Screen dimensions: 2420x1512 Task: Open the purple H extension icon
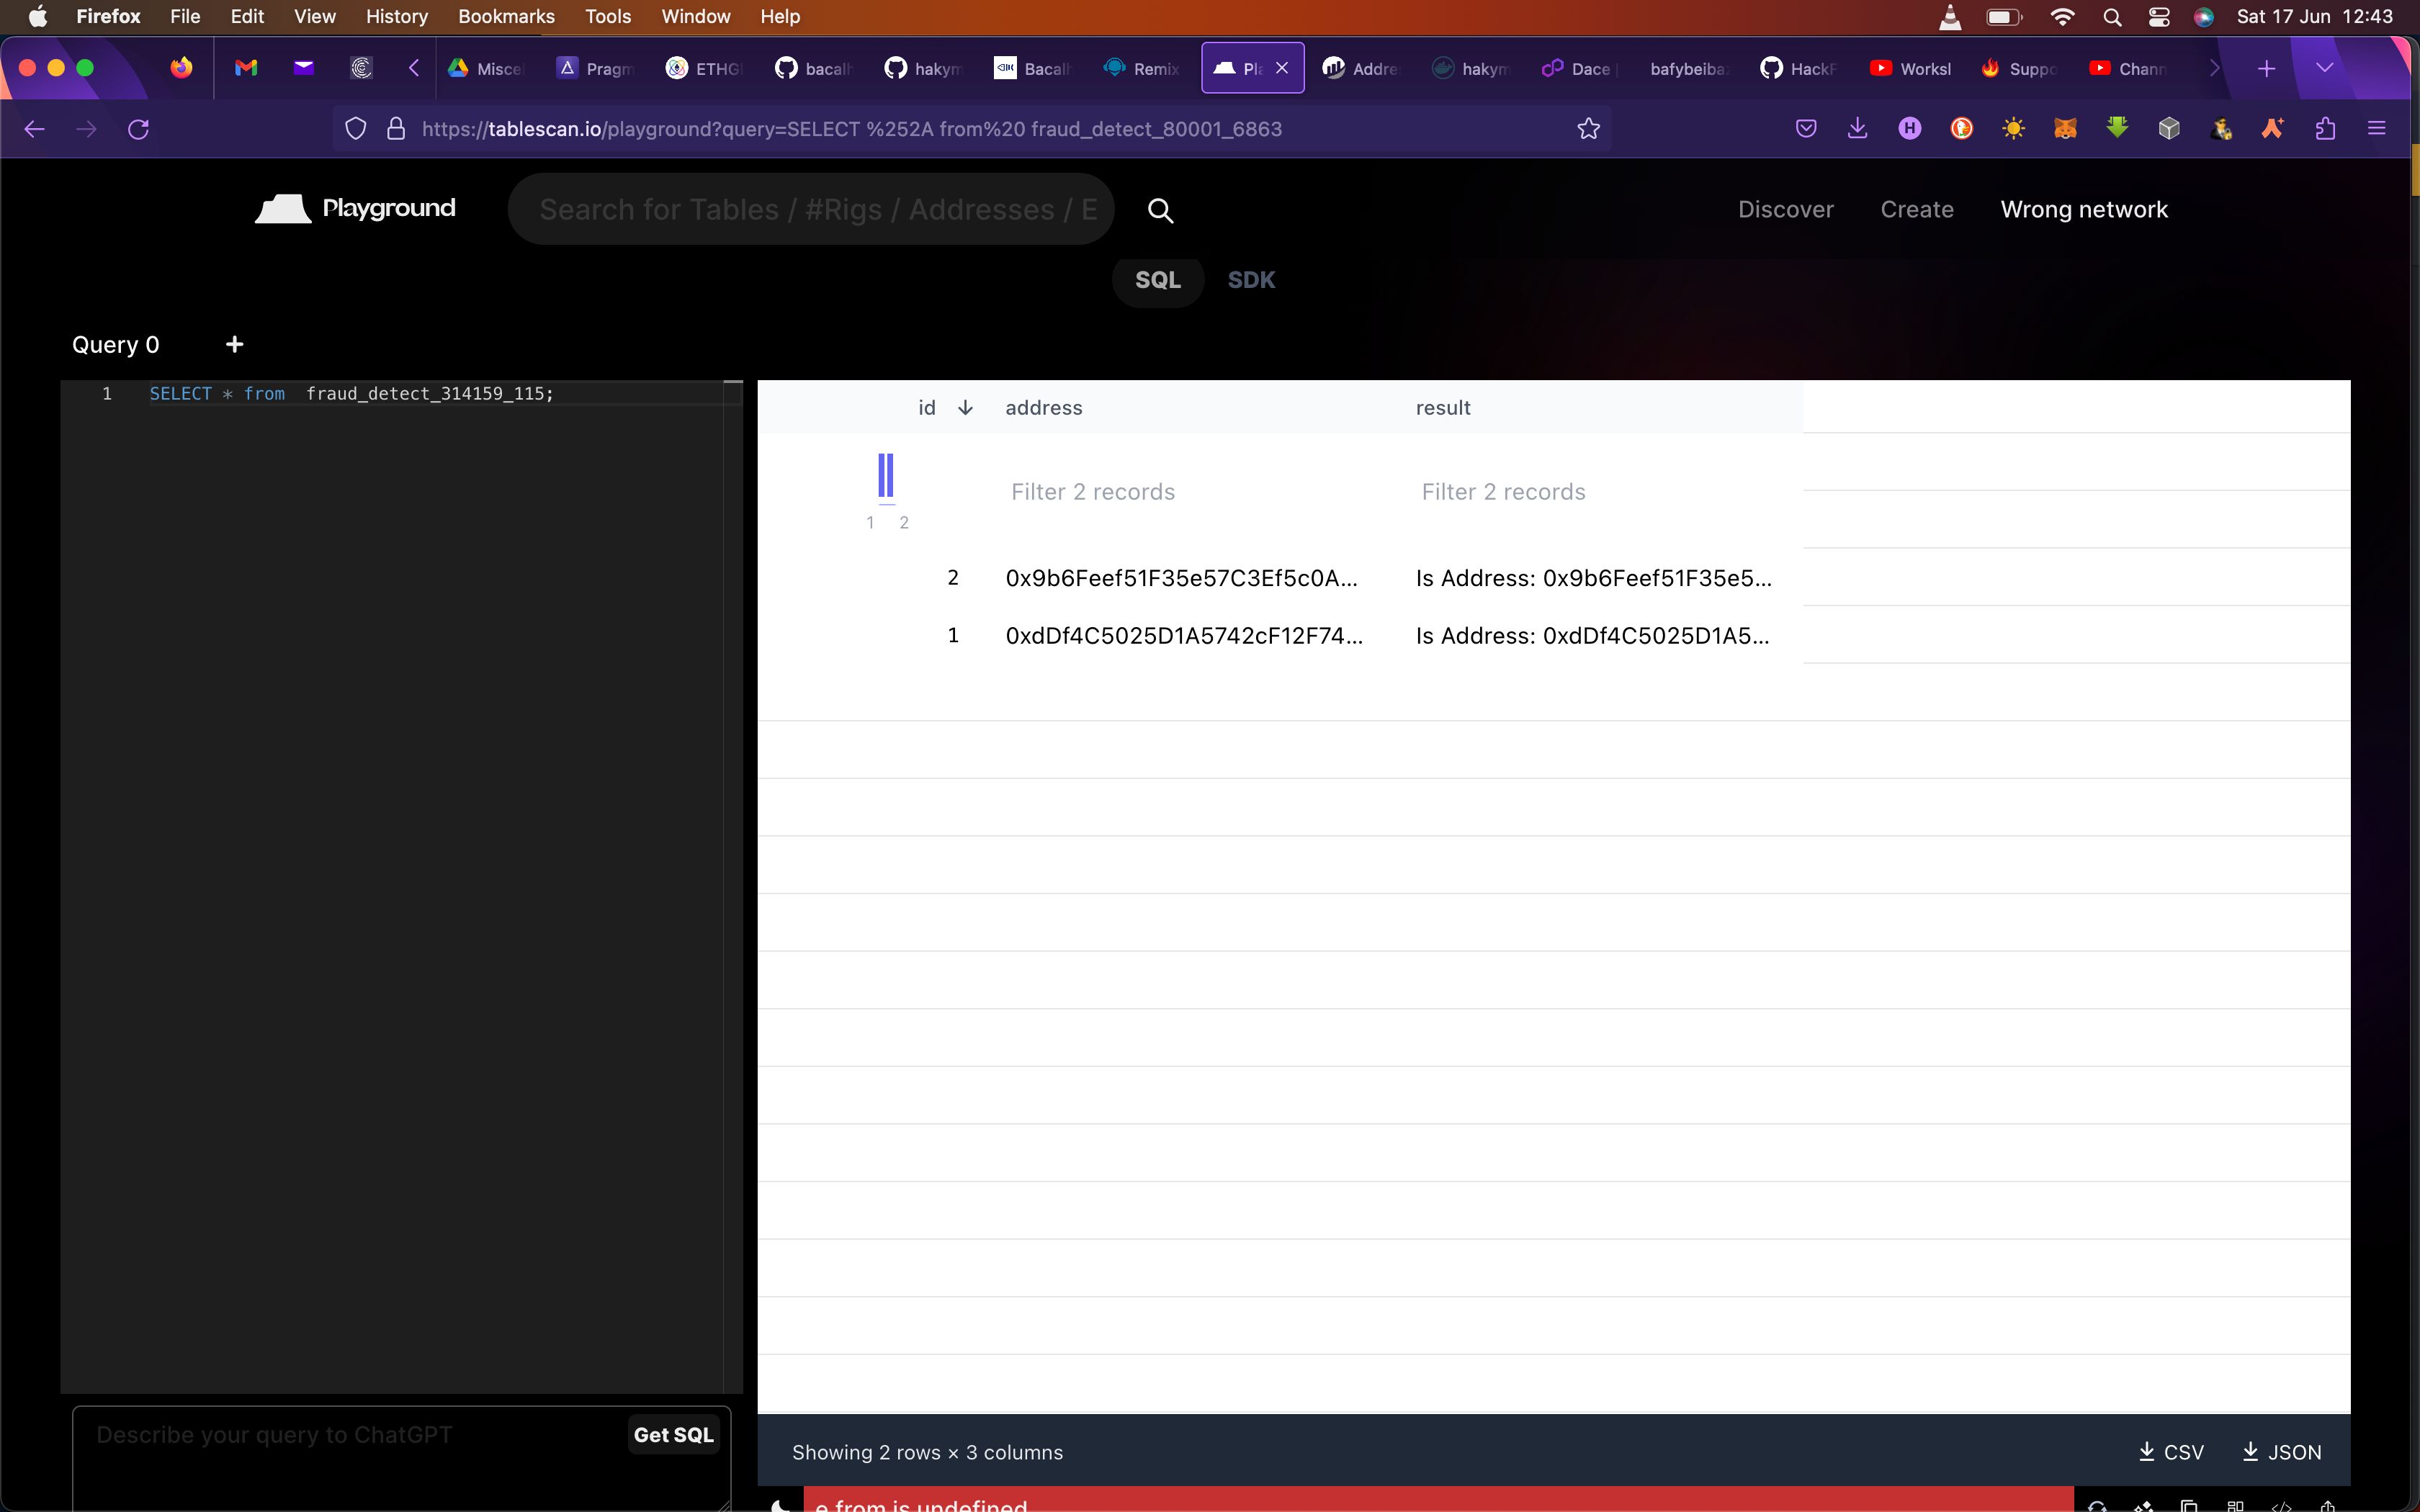coord(1910,129)
